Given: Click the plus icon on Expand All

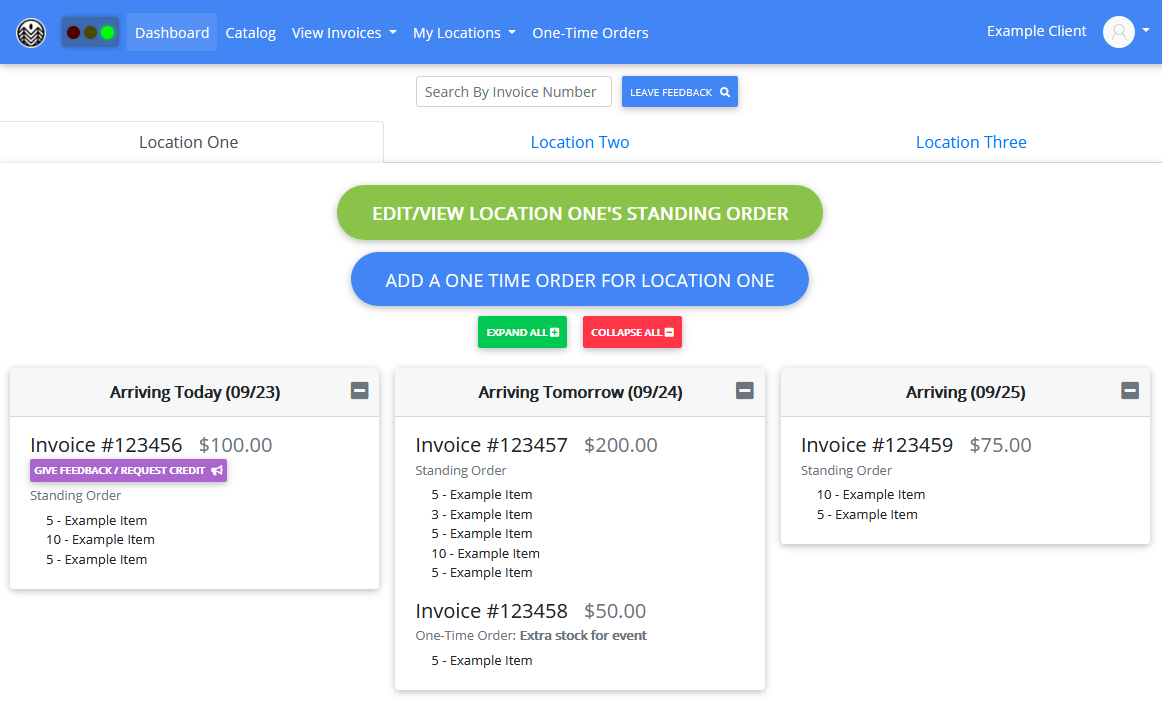Looking at the screenshot, I should click(x=552, y=331).
